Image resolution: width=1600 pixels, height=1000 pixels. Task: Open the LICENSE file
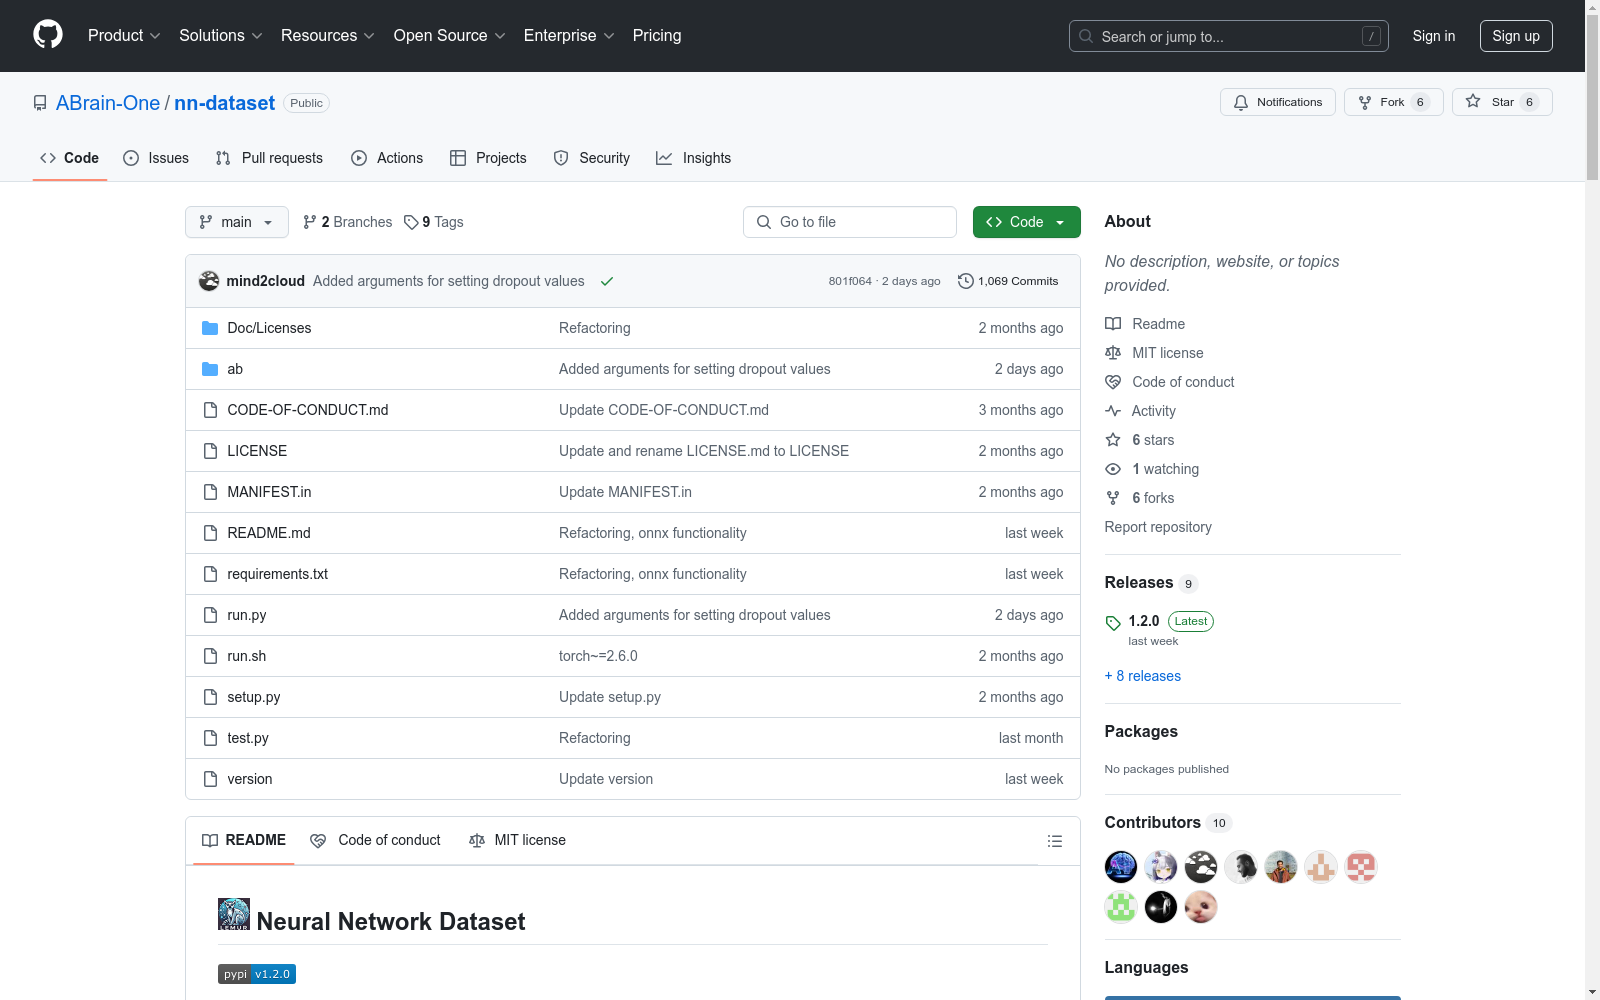tap(257, 451)
